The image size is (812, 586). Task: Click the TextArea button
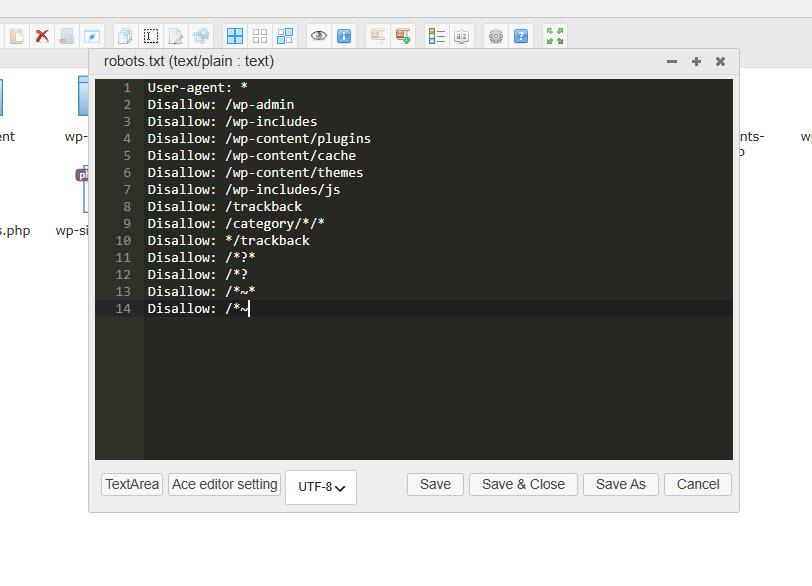[132, 485]
